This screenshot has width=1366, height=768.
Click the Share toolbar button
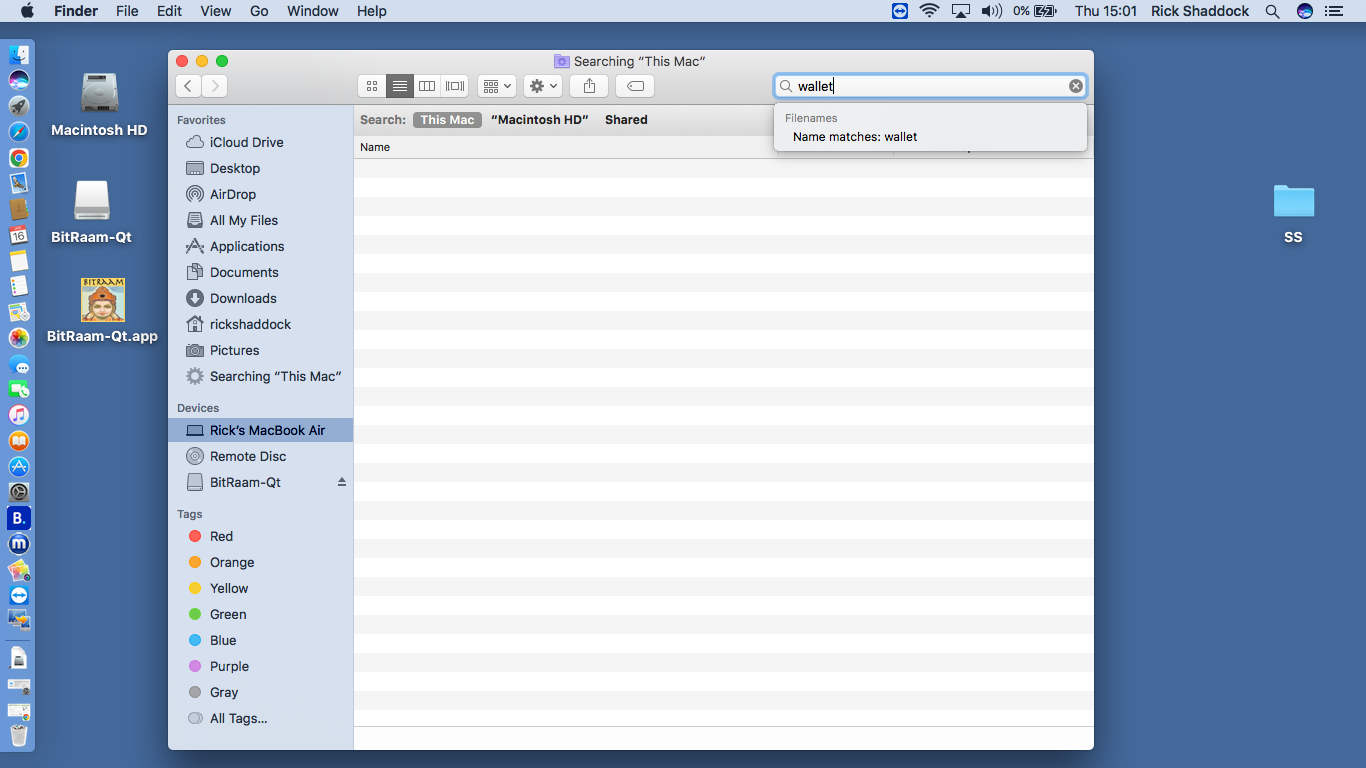coord(589,86)
